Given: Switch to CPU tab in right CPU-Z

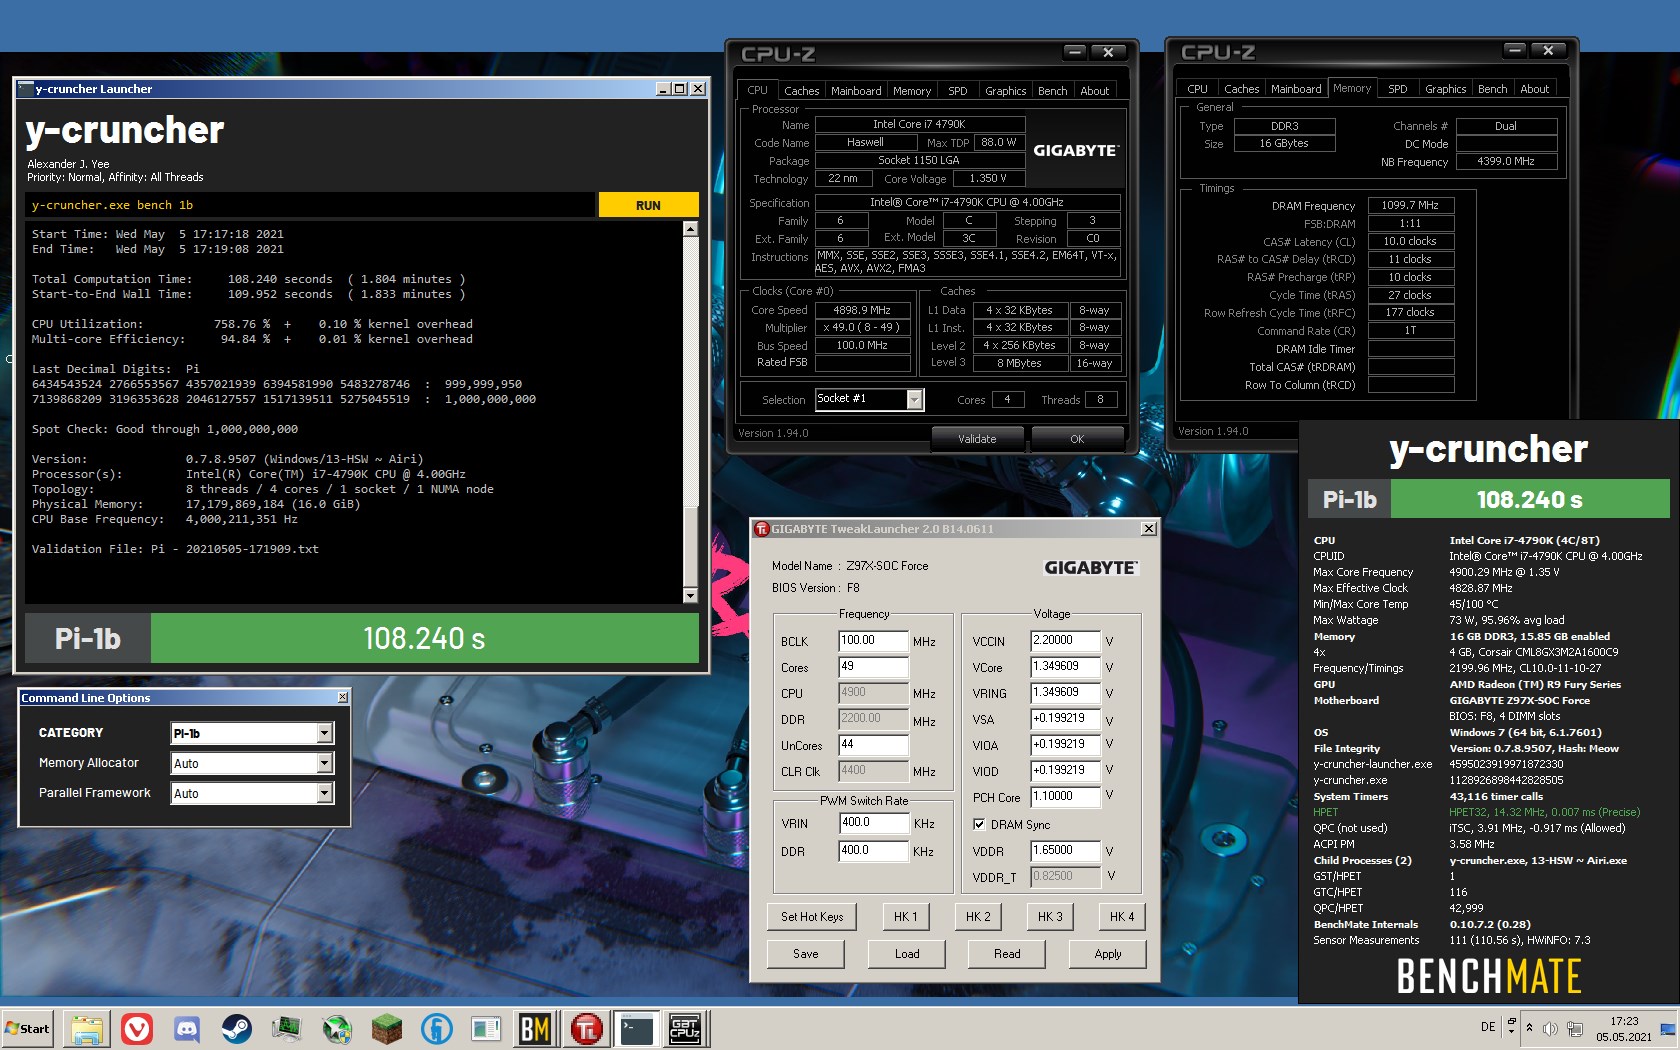Looking at the screenshot, I should coord(1197,89).
